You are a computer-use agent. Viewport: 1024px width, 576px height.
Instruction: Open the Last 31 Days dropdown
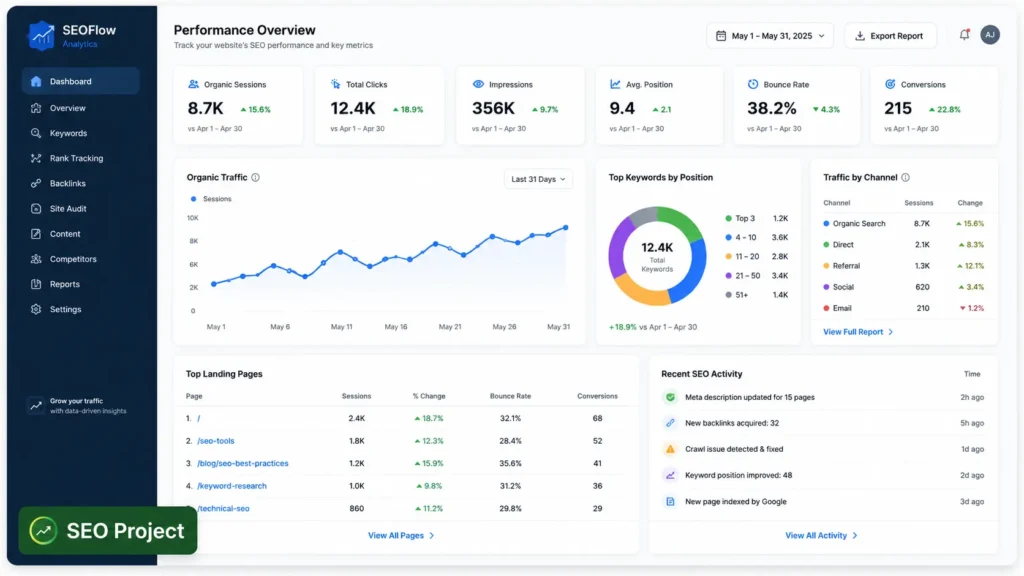[538, 179]
